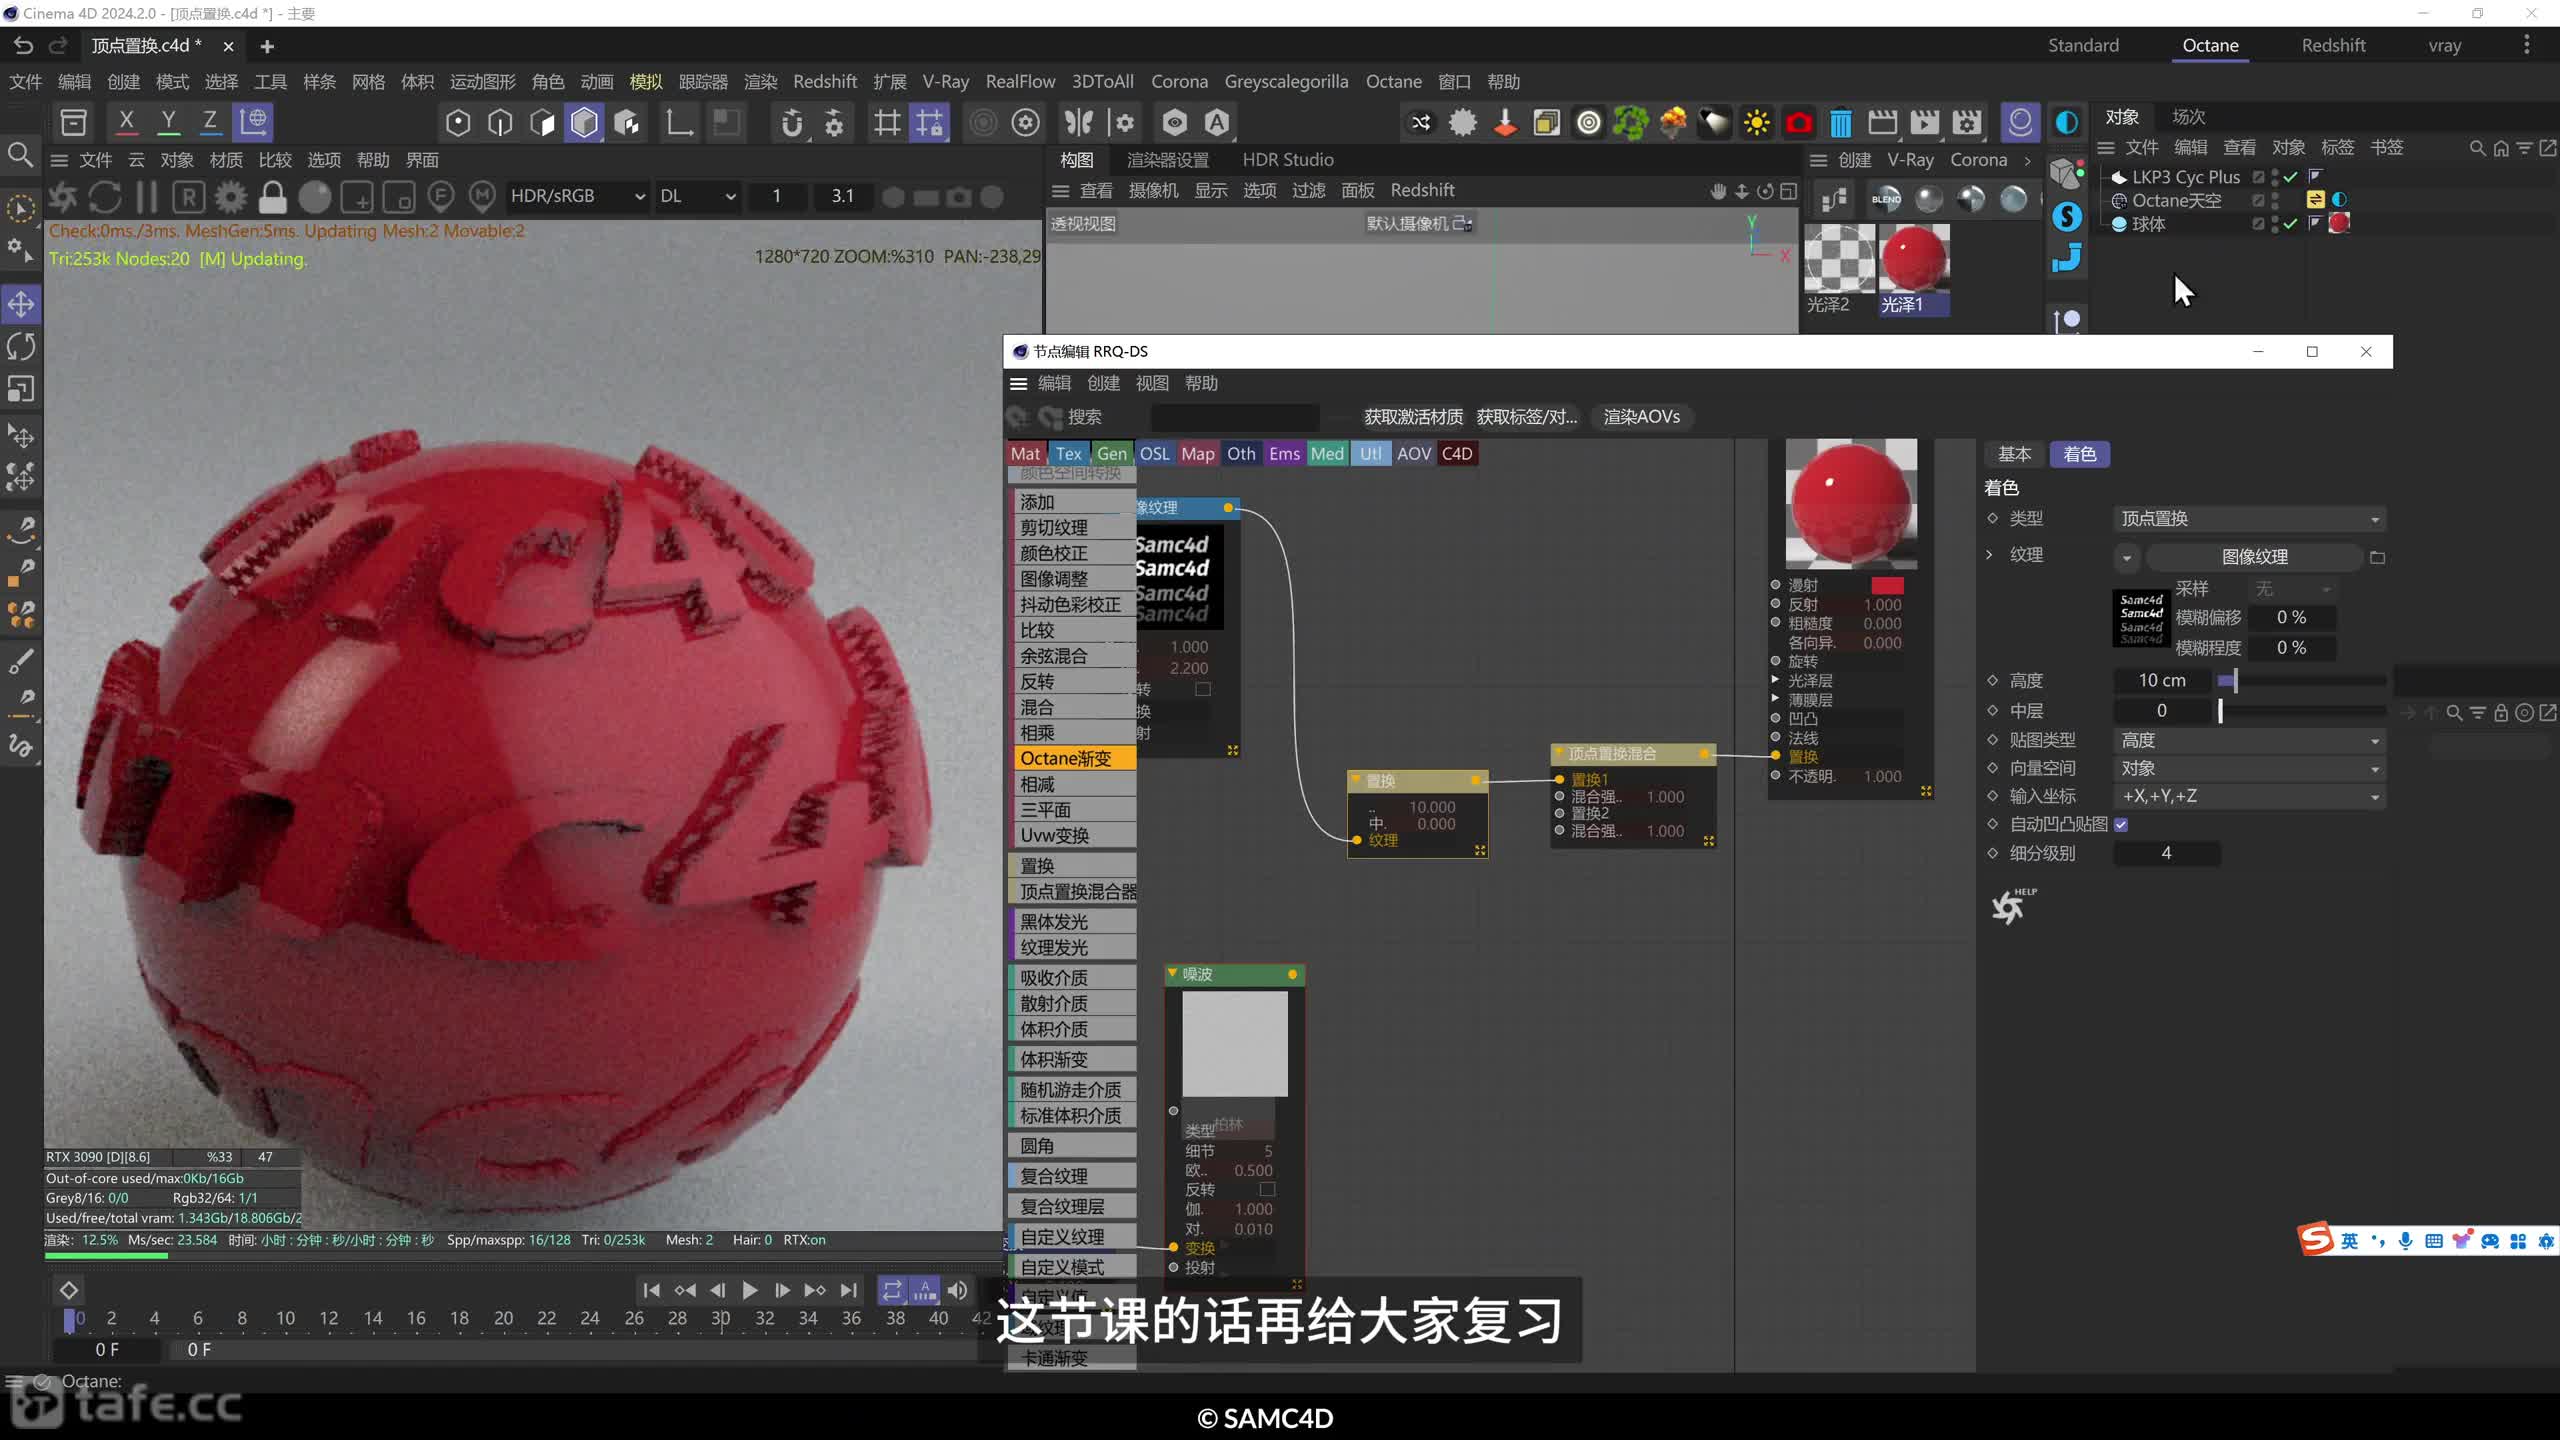Toggle the 反转 checkbox in 噪波 node
The height and width of the screenshot is (1440, 2560).
[1267, 1189]
